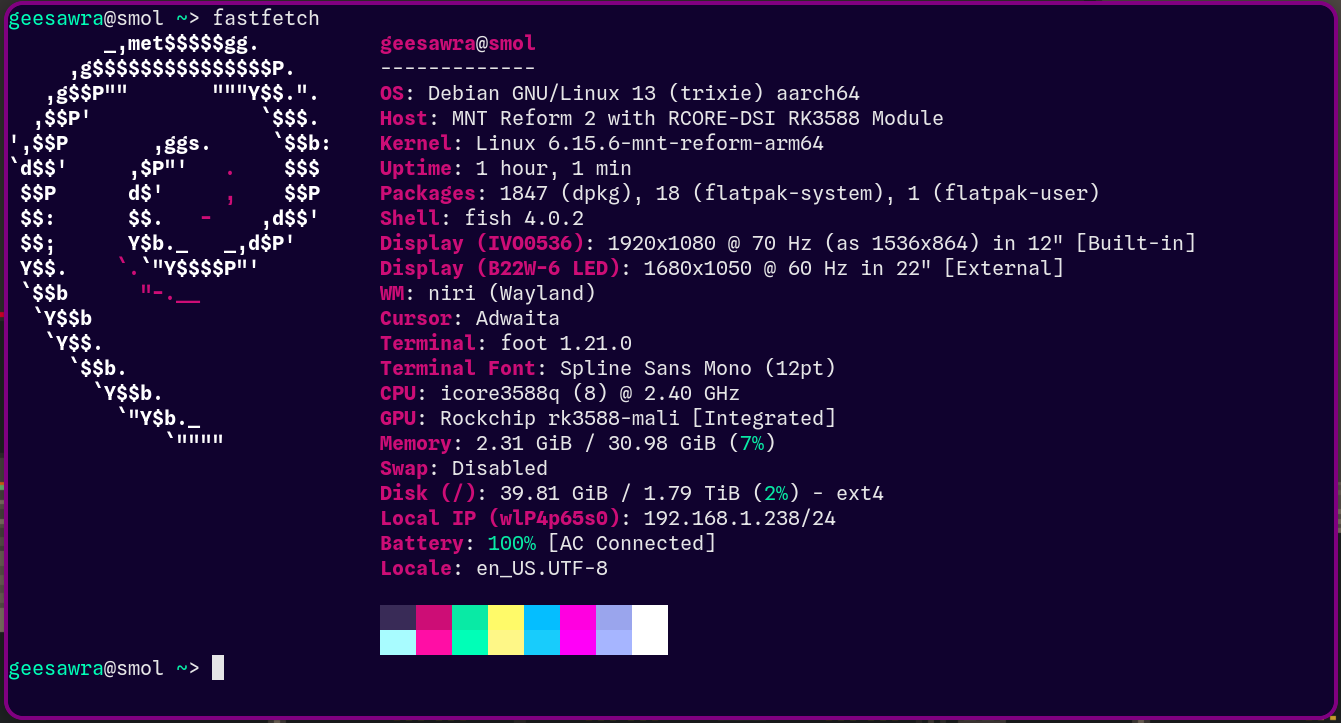Click the hot pink swatch in bottom row
Viewport: 1341px width, 723px height.
[434, 642]
